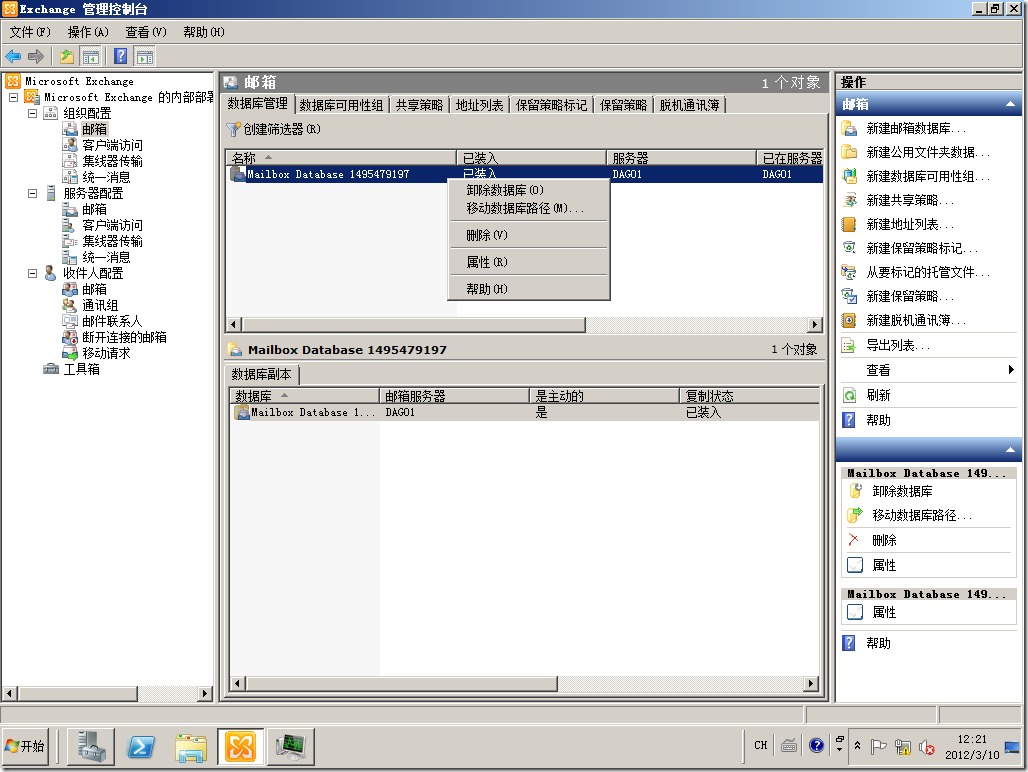Collapse the 组织配置 tree node
Image resolution: width=1028 pixels, height=772 pixels.
point(34,113)
